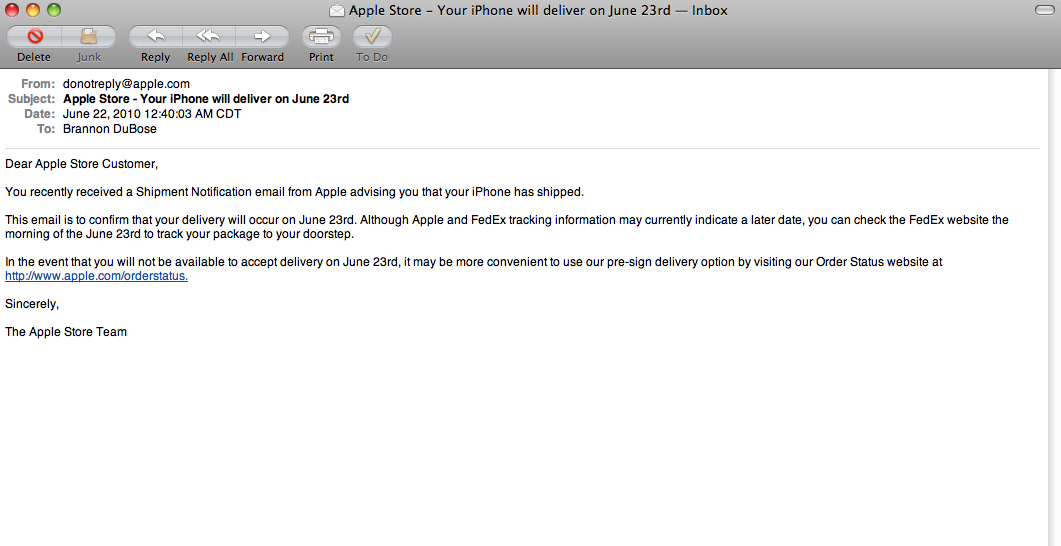
Task: Click the vertical scrollbar on the right
Action: pos(1055,307)
